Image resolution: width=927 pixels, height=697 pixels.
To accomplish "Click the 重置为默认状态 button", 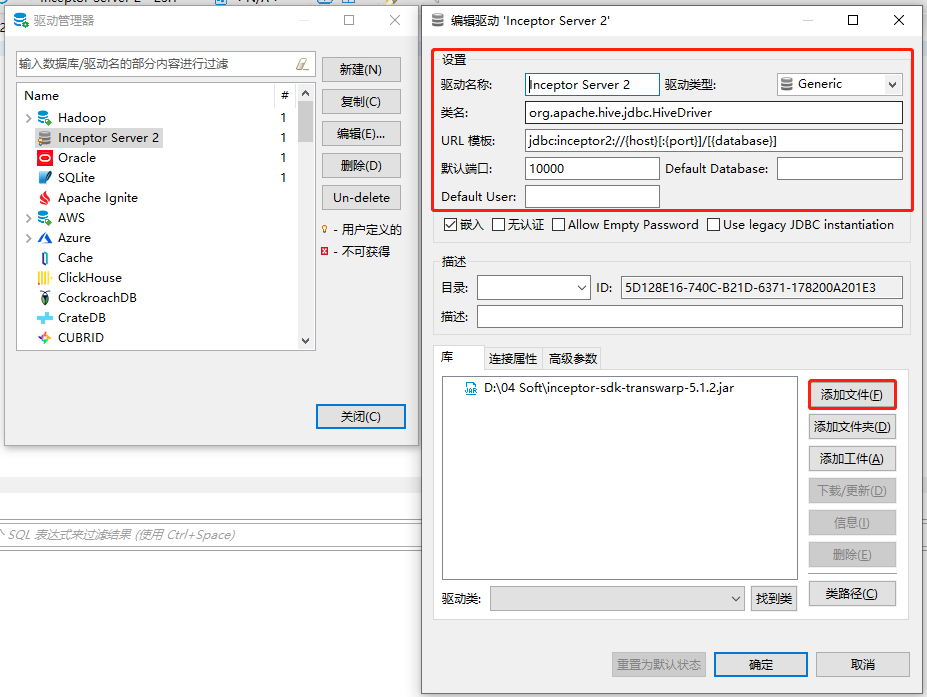I will 659,664.
